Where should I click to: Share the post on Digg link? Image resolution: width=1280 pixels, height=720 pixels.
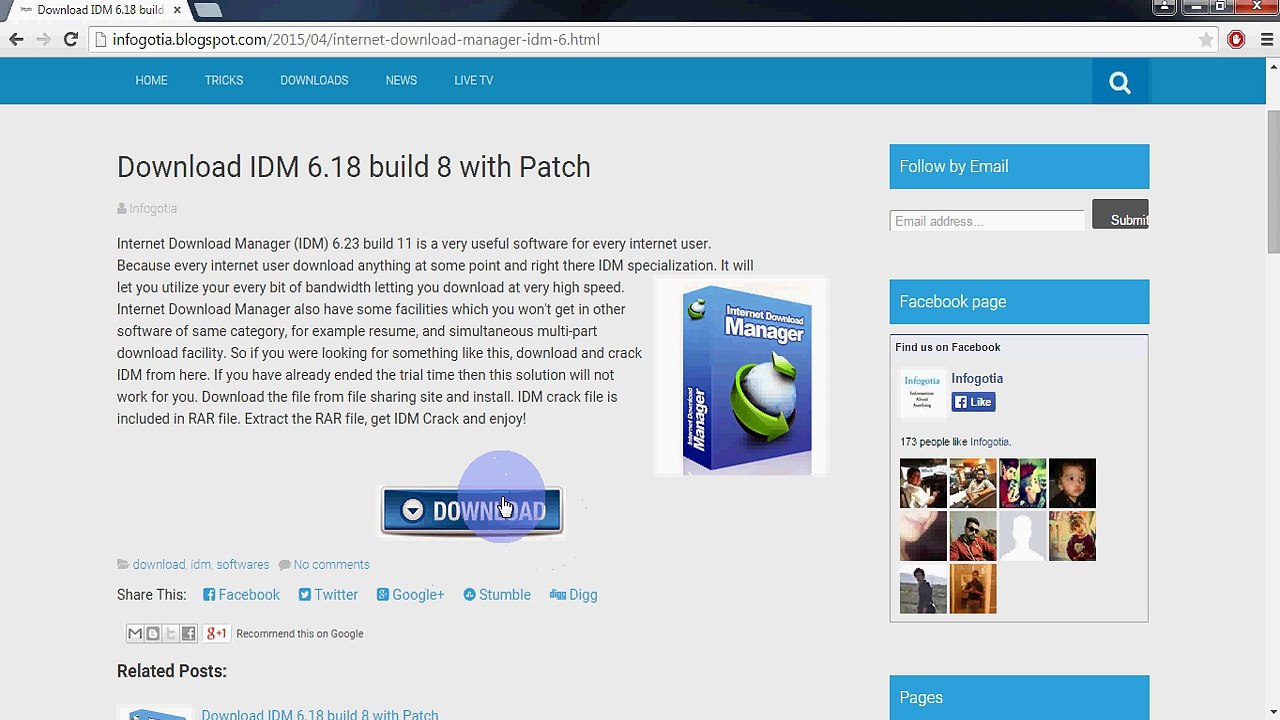[x=573, y=594]
